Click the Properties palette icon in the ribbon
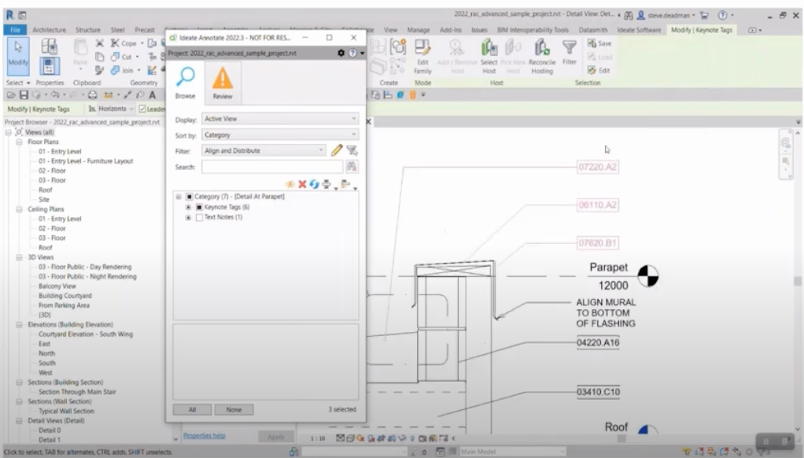 49,67
